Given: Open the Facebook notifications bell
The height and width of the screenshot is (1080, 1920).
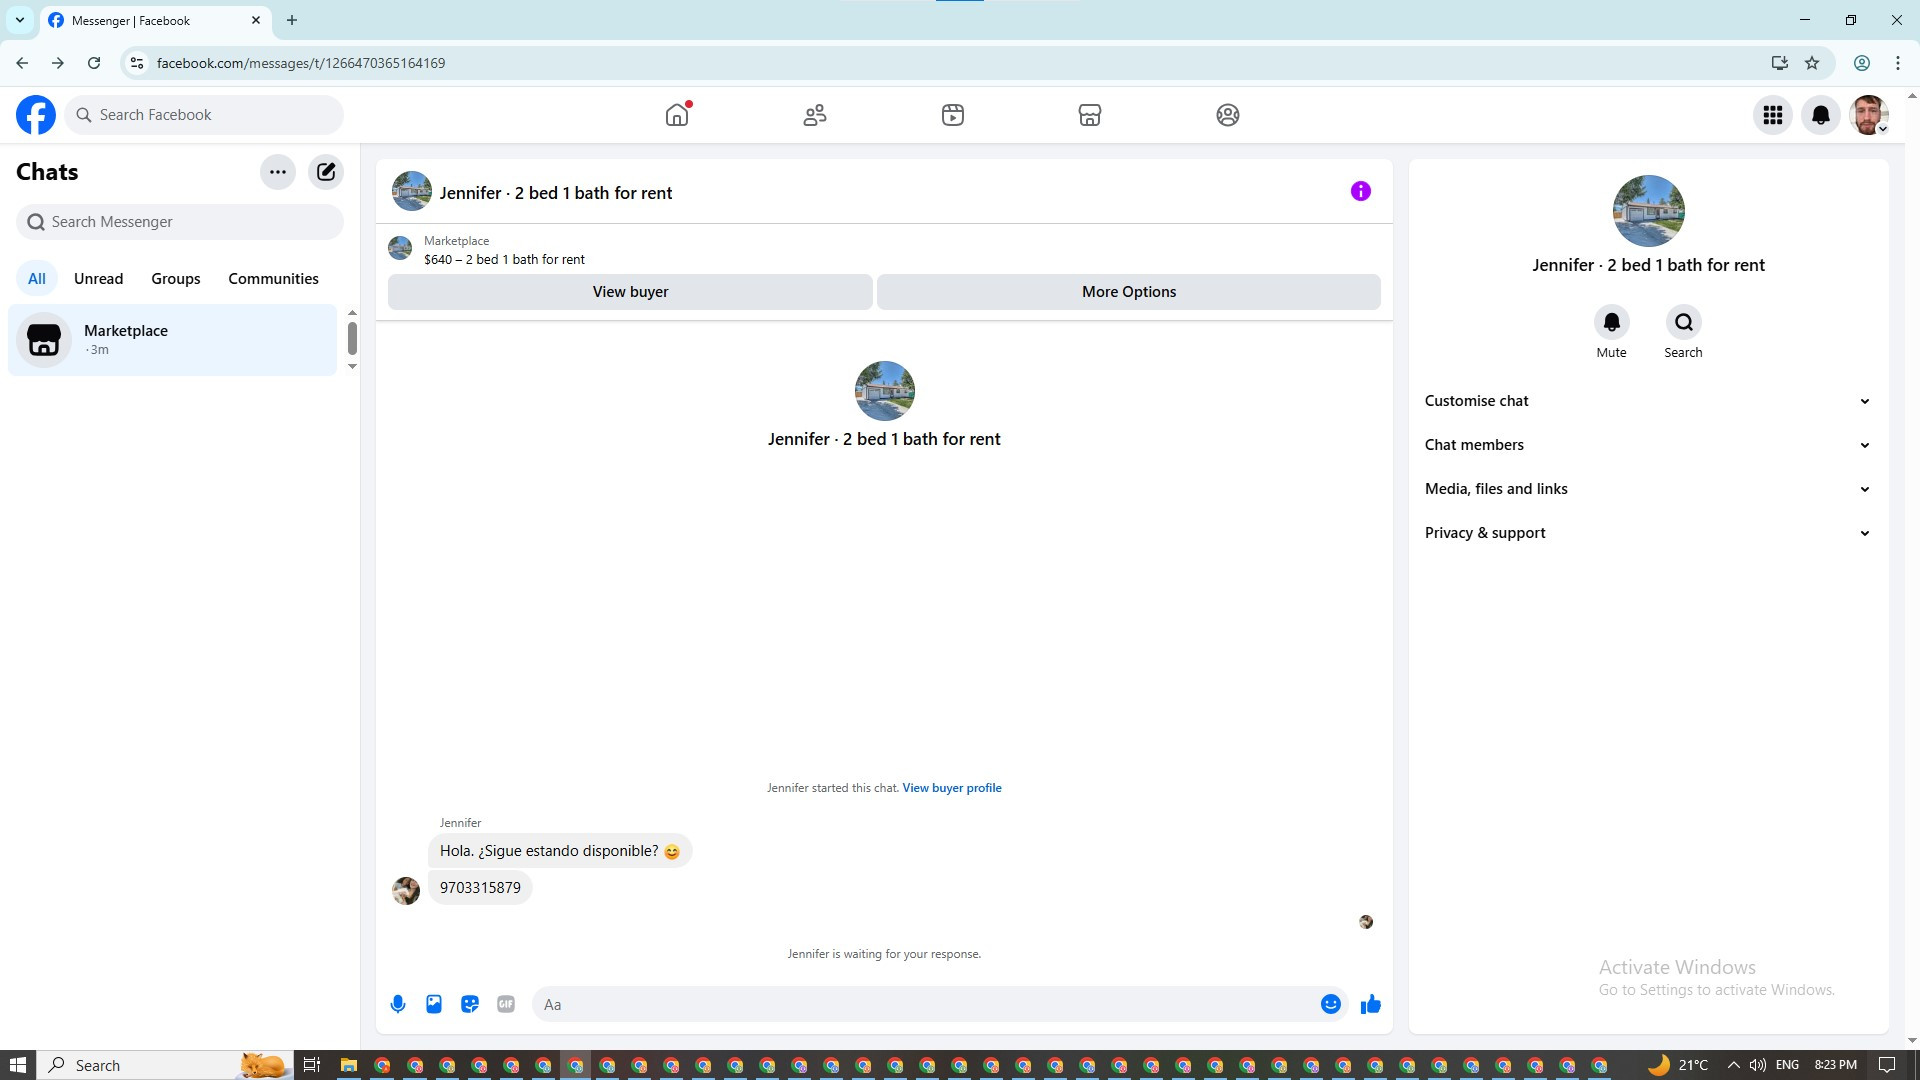Looking at the screenshot, I should coord(1821,115).
